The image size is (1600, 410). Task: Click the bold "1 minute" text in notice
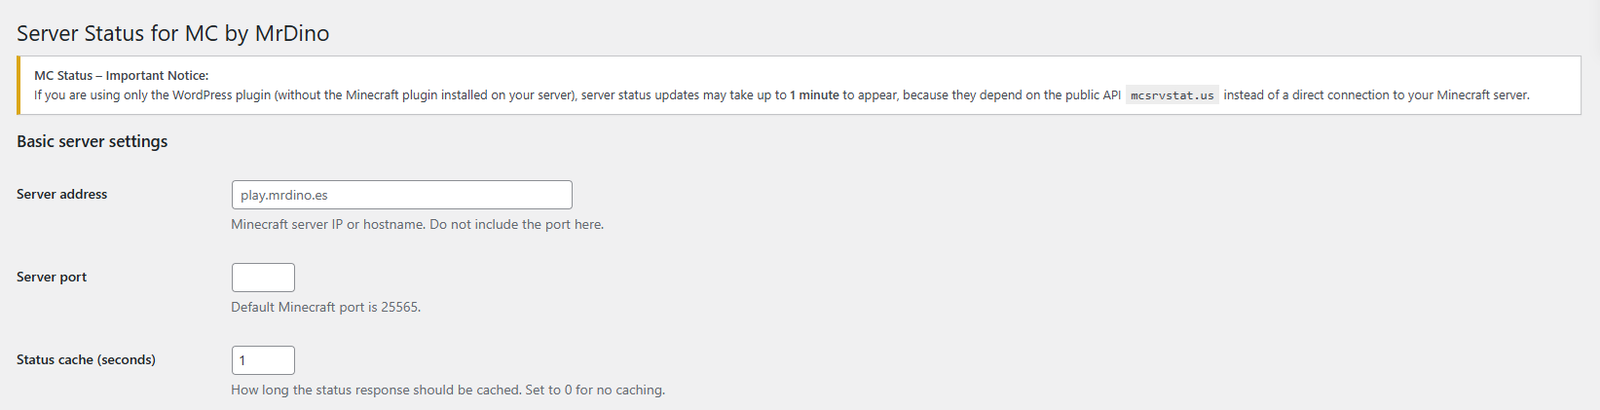click(x=814, y=96)
